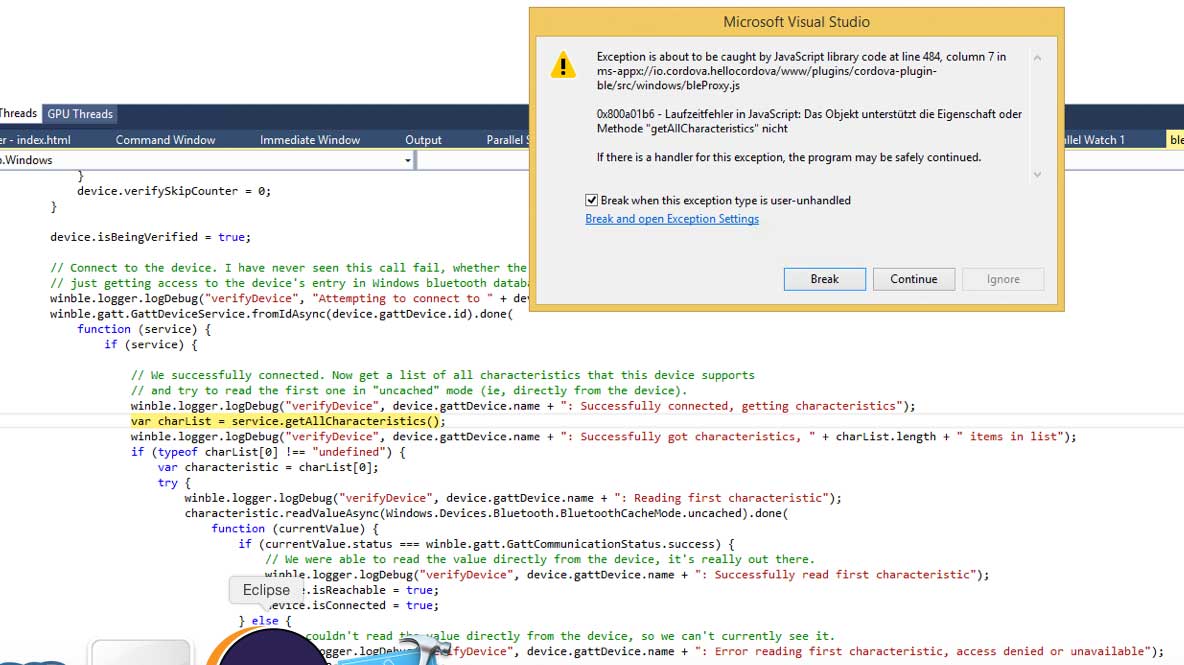
Task: Click the warning icon in exception dialog
Action: (x=563, y=66)
